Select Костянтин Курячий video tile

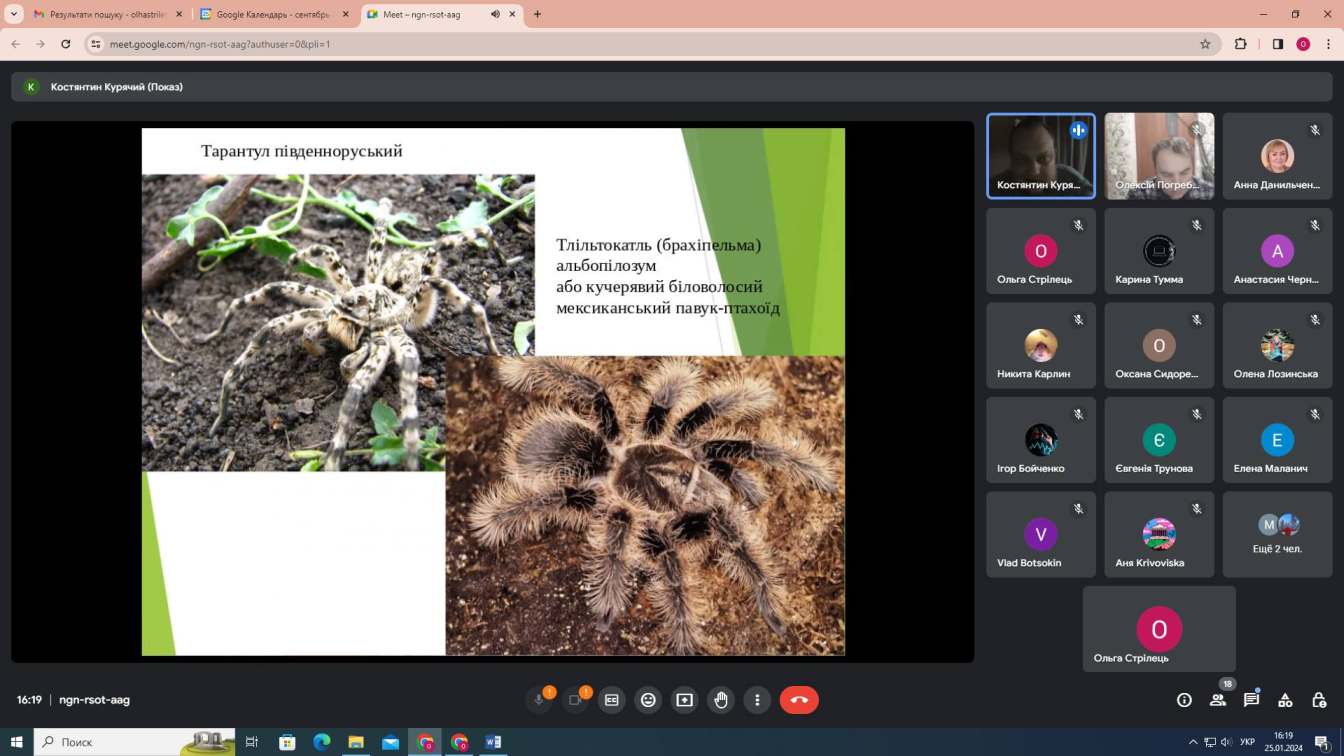click(x=1040, y=156)
